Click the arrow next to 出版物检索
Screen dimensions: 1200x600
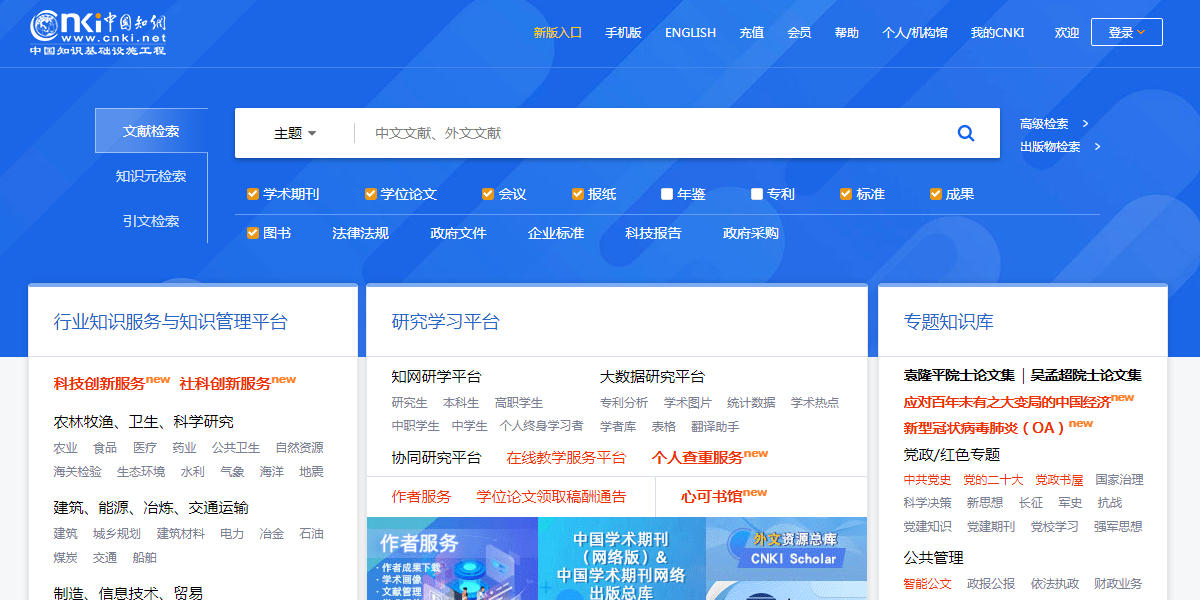click(1097, 147)
